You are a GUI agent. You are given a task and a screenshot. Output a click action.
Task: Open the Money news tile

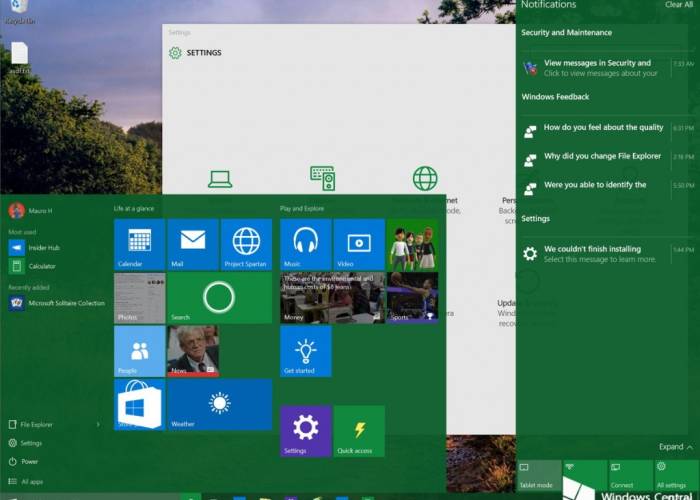[x=332, y=298]
